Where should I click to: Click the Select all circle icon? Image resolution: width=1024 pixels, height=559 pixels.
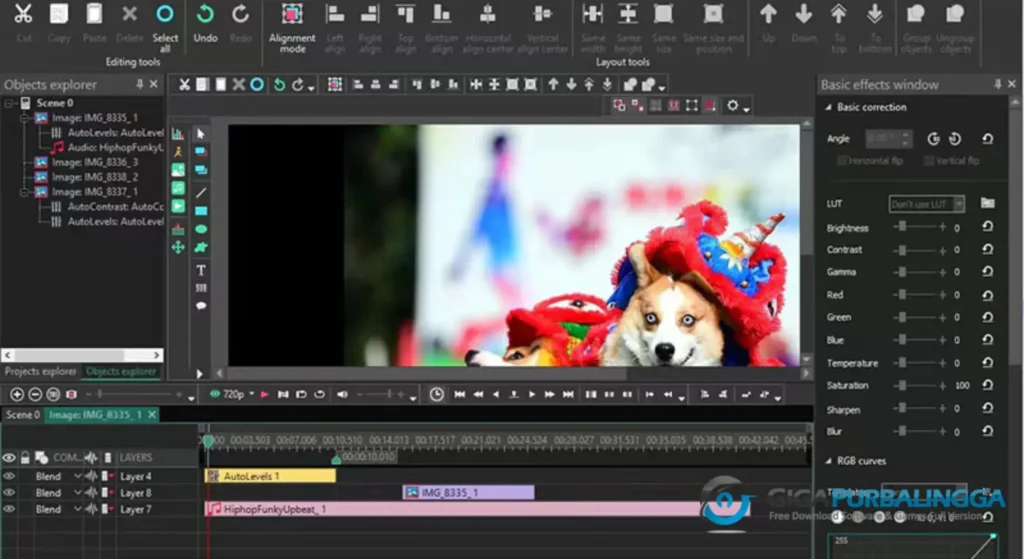coord(165,14)
